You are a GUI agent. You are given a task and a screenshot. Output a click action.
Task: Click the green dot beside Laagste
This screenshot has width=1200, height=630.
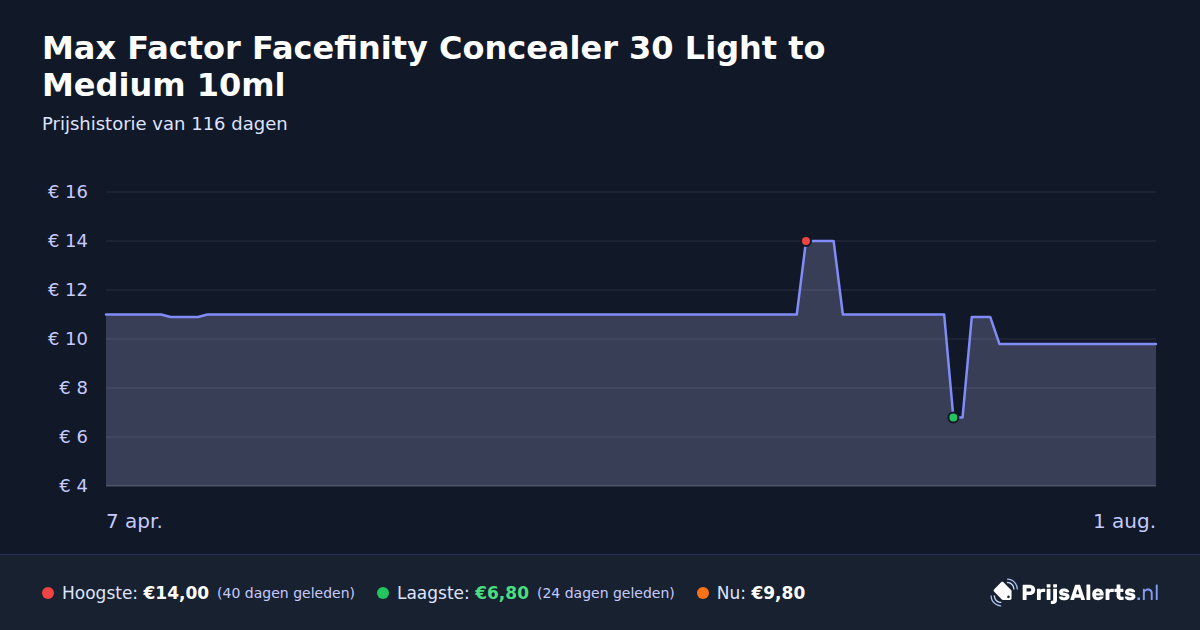383,593
